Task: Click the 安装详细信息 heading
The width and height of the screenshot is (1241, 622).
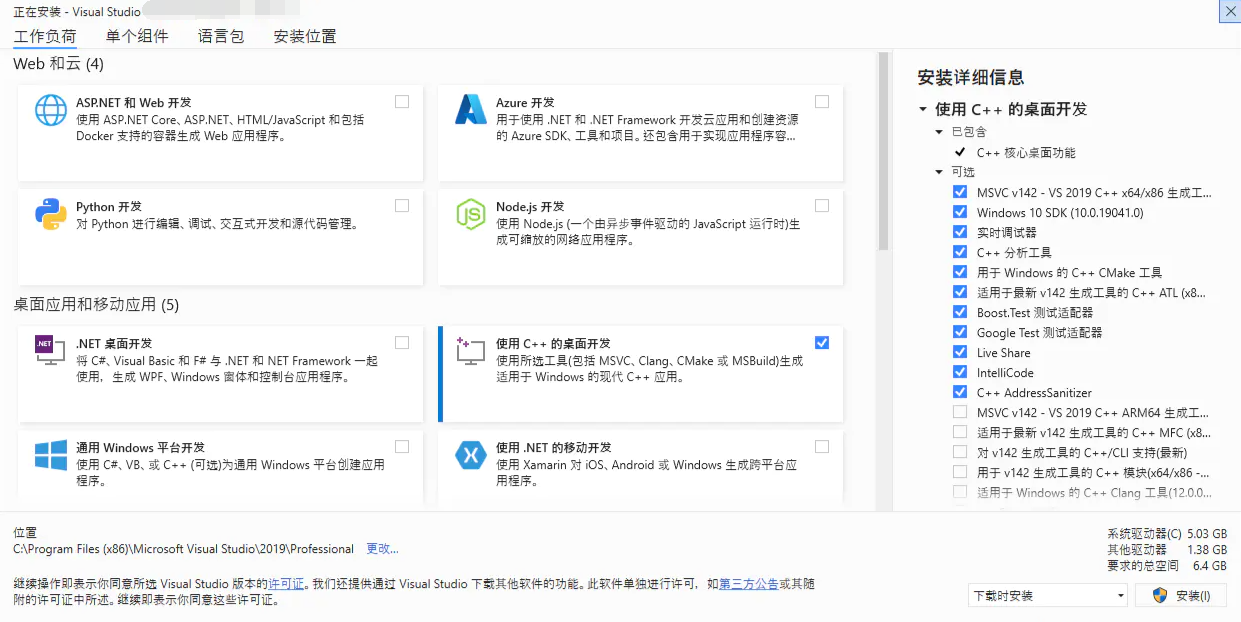Action: click(x=970, y=78)
